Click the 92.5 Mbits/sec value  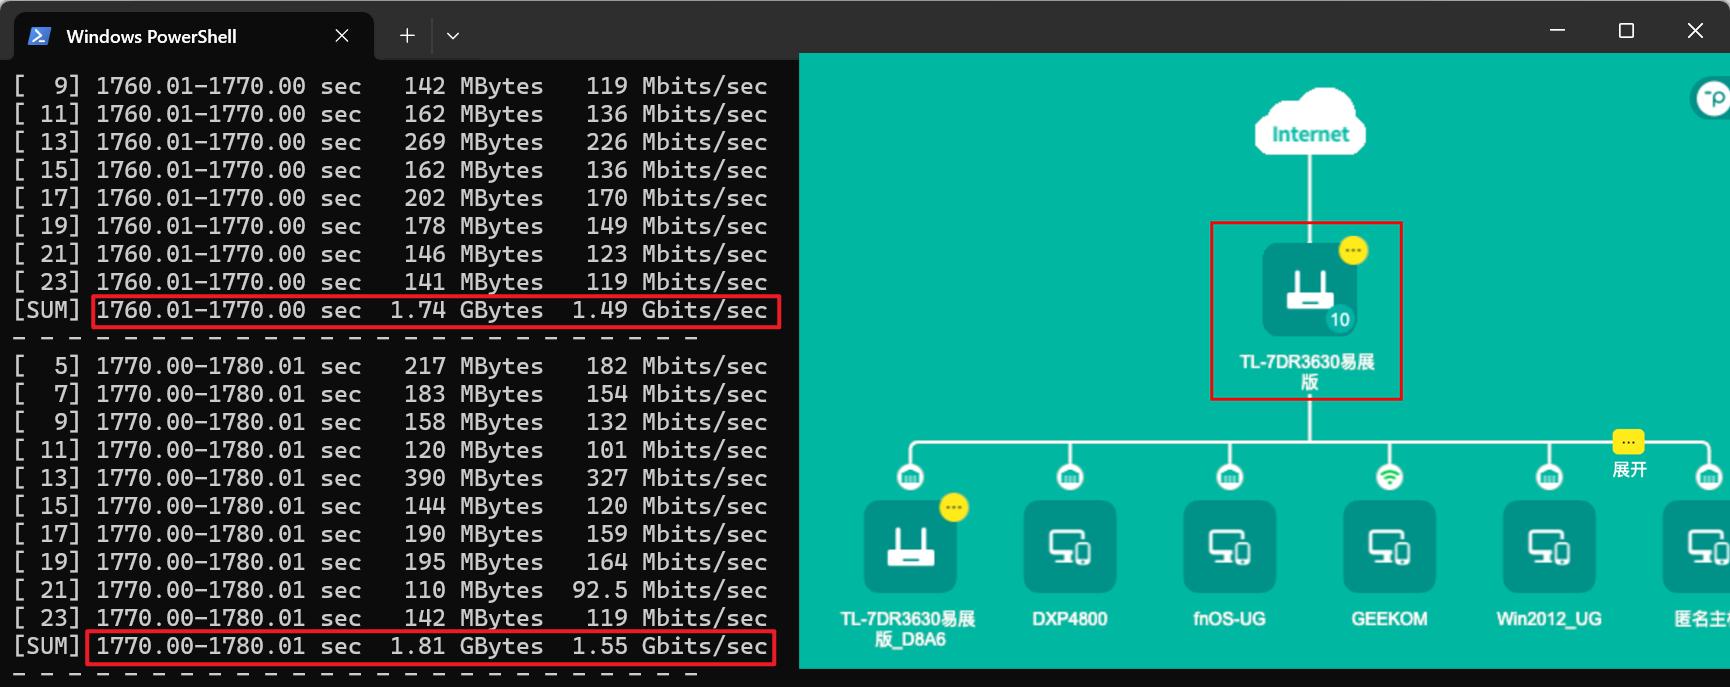[x=670, y=590]
